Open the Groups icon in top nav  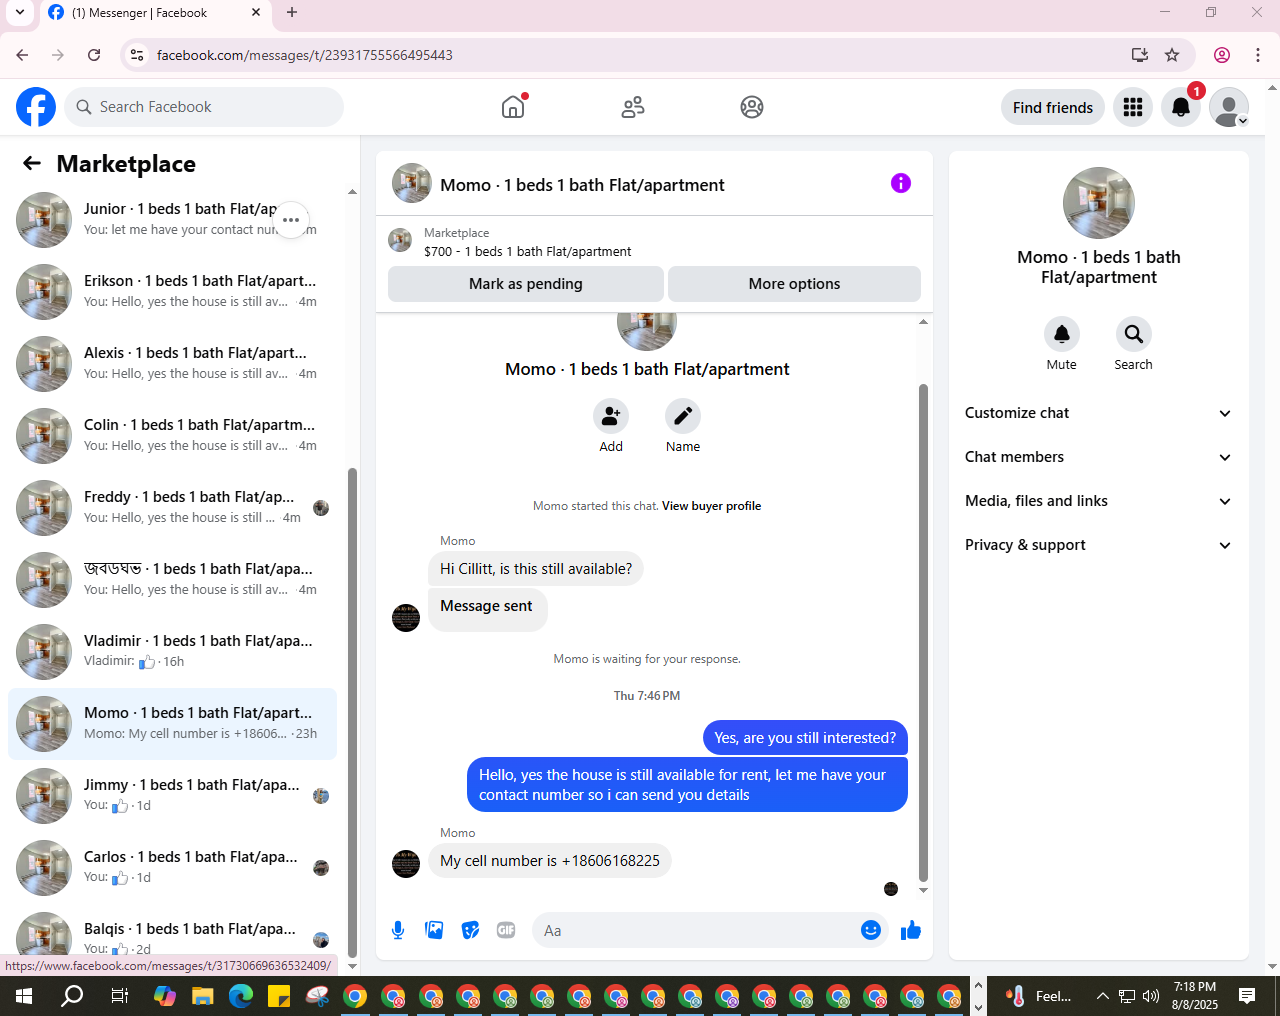click(x=752, y=107)
